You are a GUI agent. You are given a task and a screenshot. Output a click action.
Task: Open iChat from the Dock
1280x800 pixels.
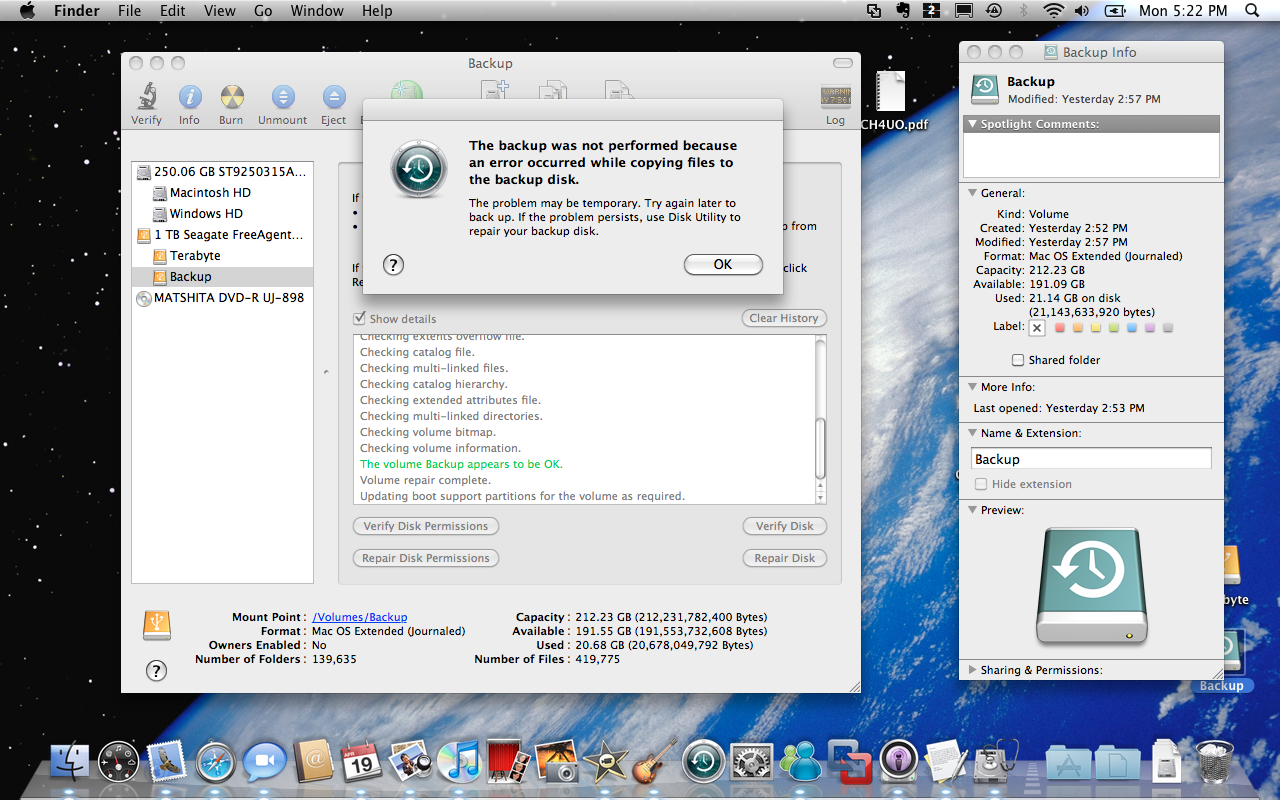click(x=265, y=762)
